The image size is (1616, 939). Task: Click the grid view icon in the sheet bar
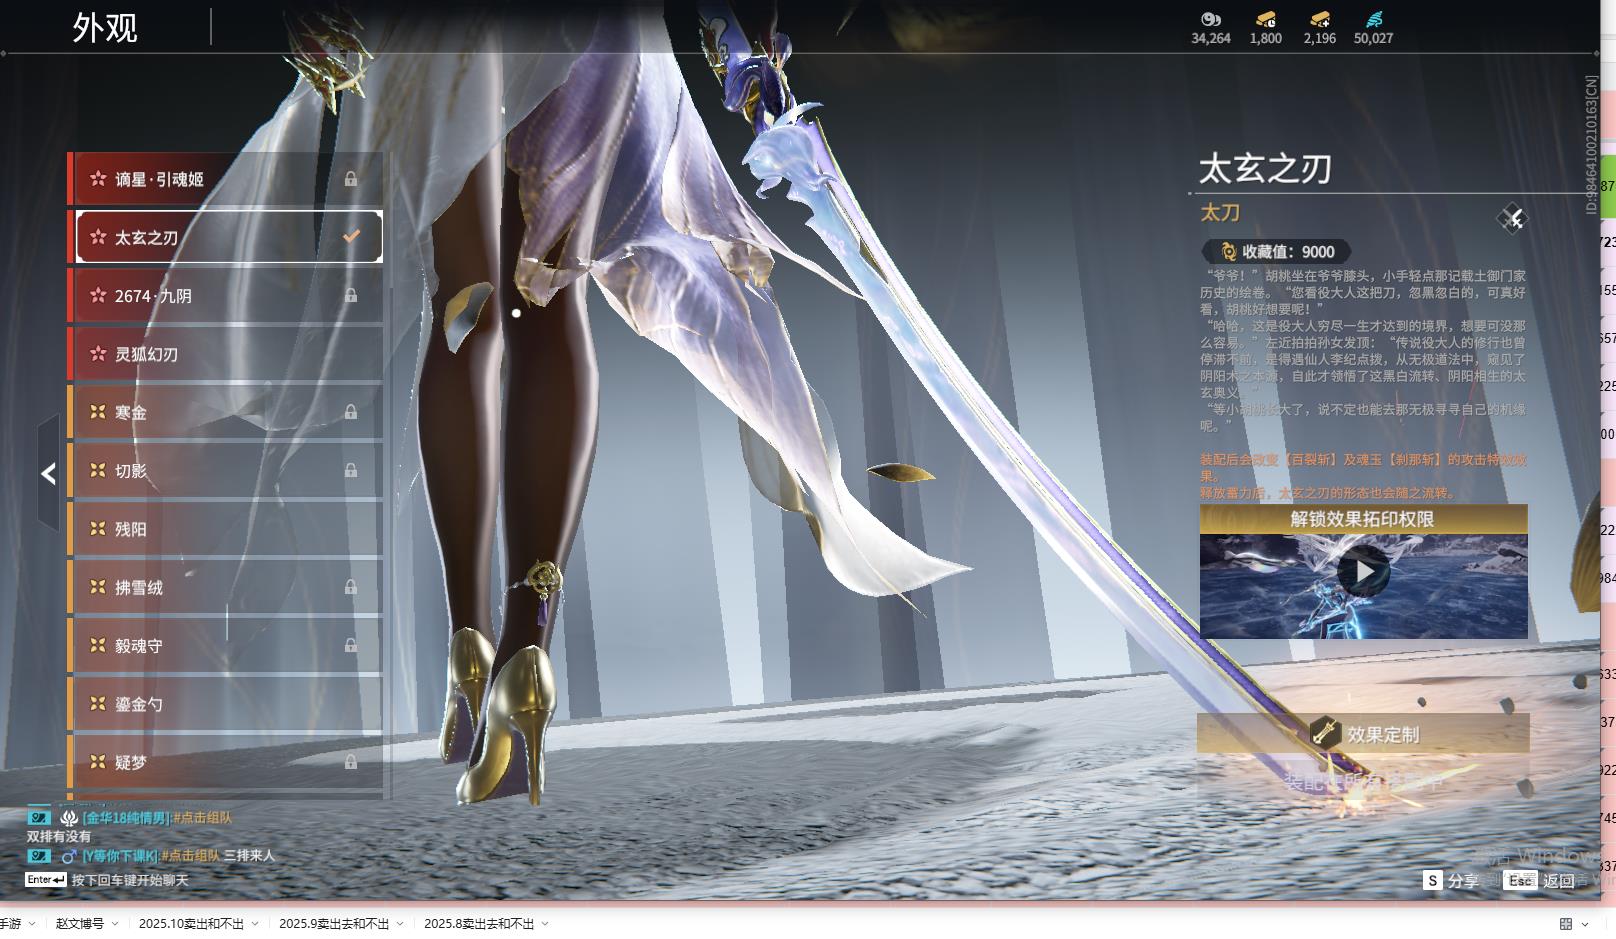[1566, 924]
